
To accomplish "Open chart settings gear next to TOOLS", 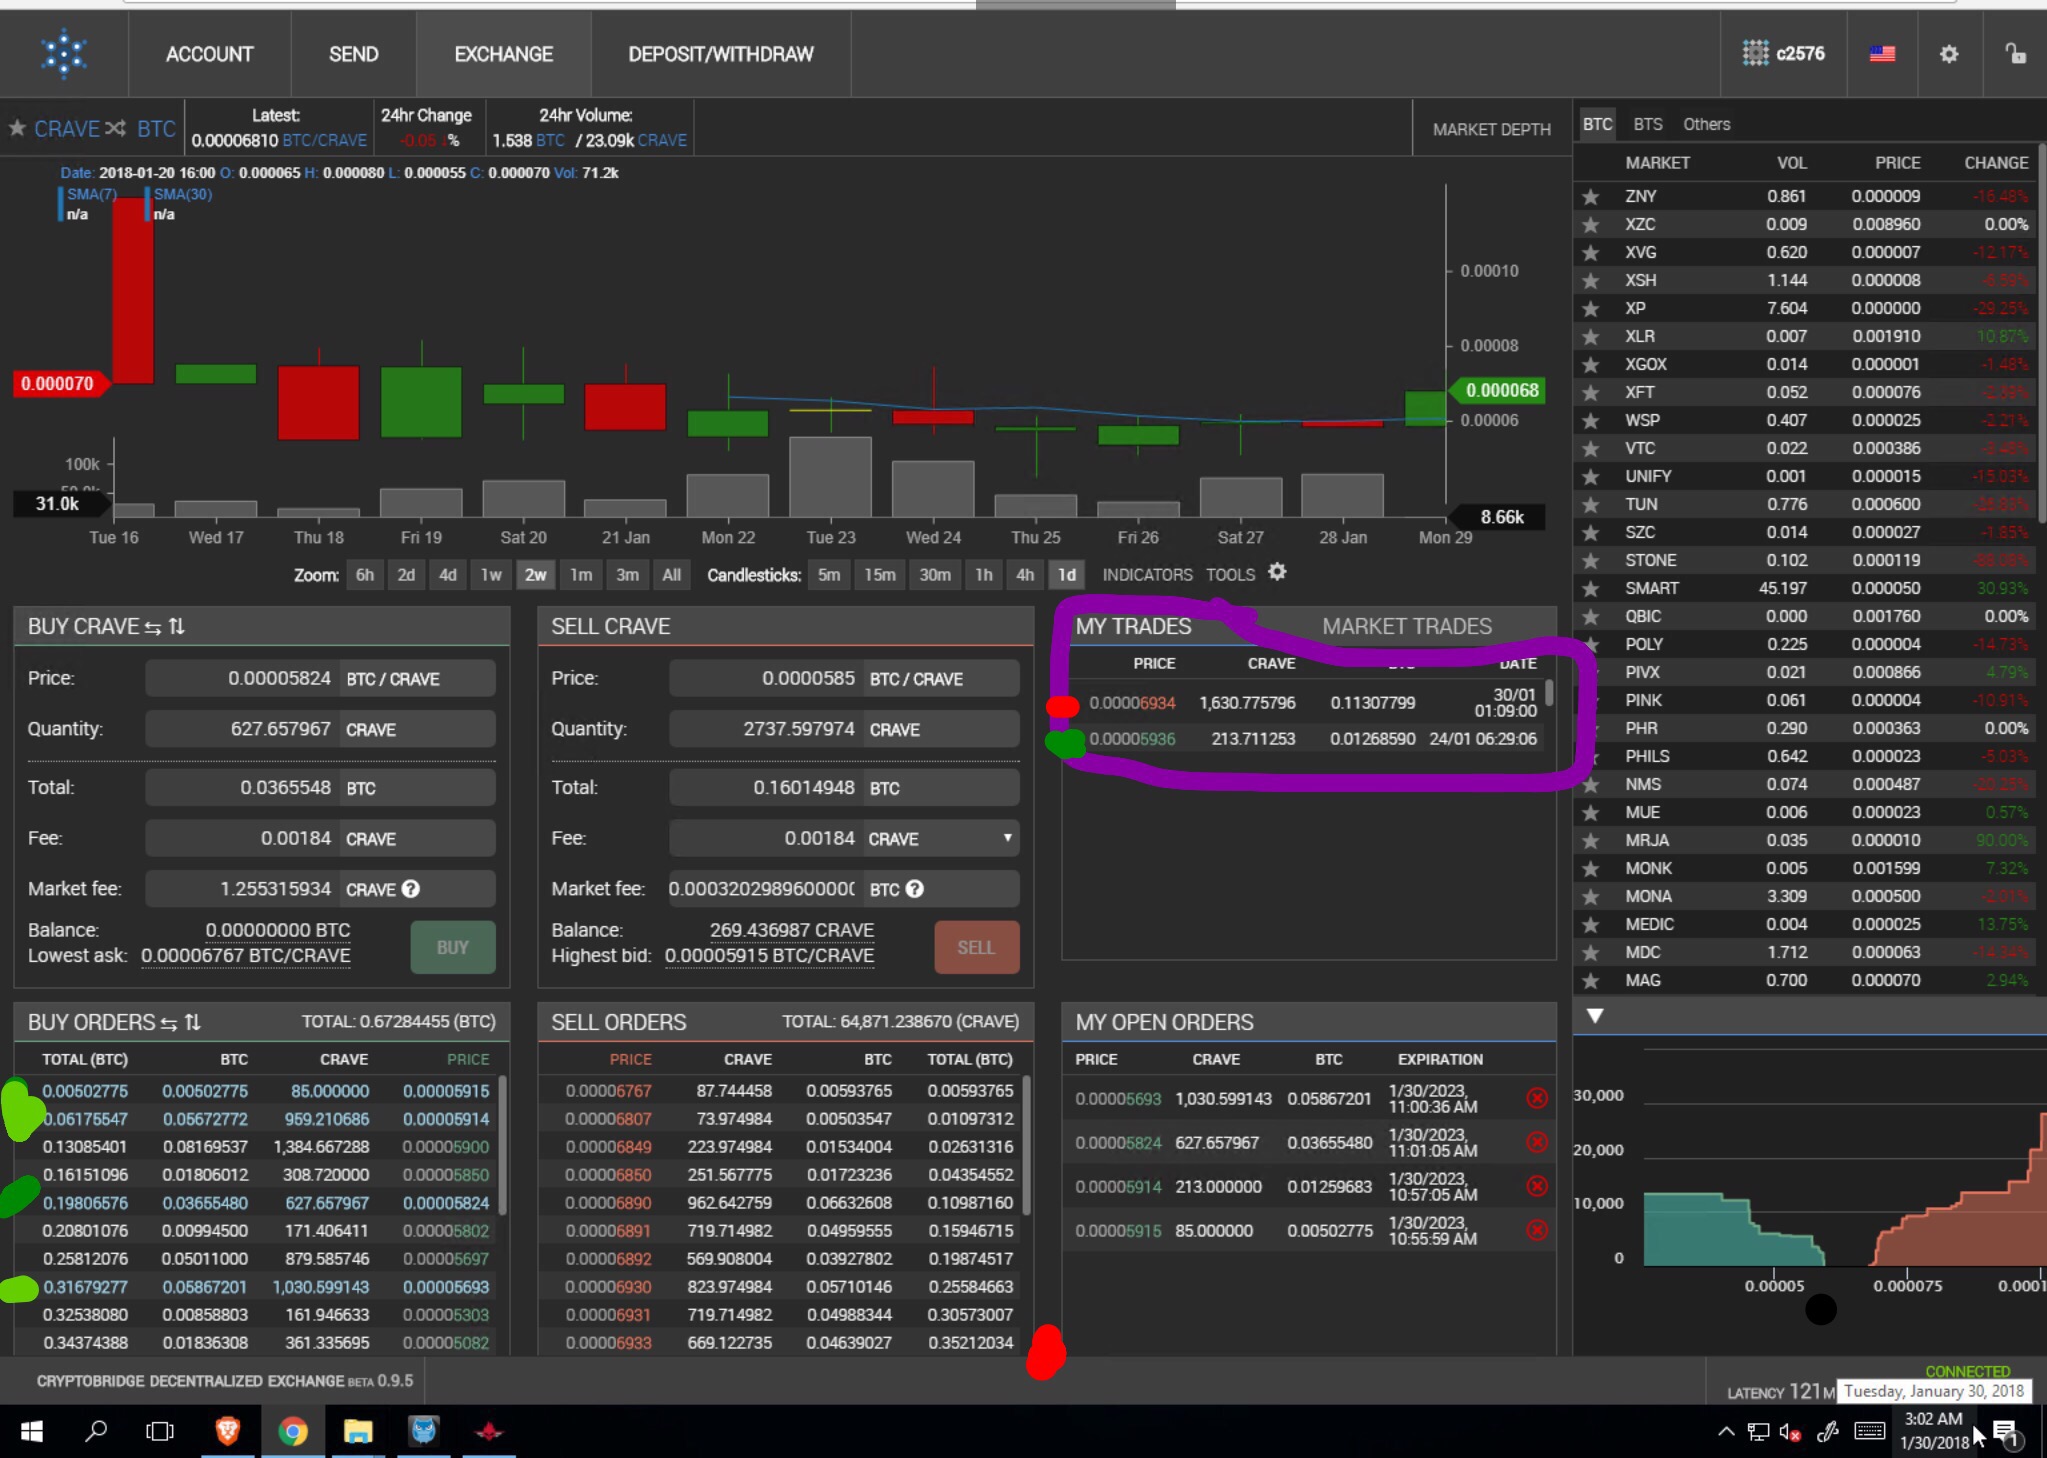I will [x=1277, y=572].
